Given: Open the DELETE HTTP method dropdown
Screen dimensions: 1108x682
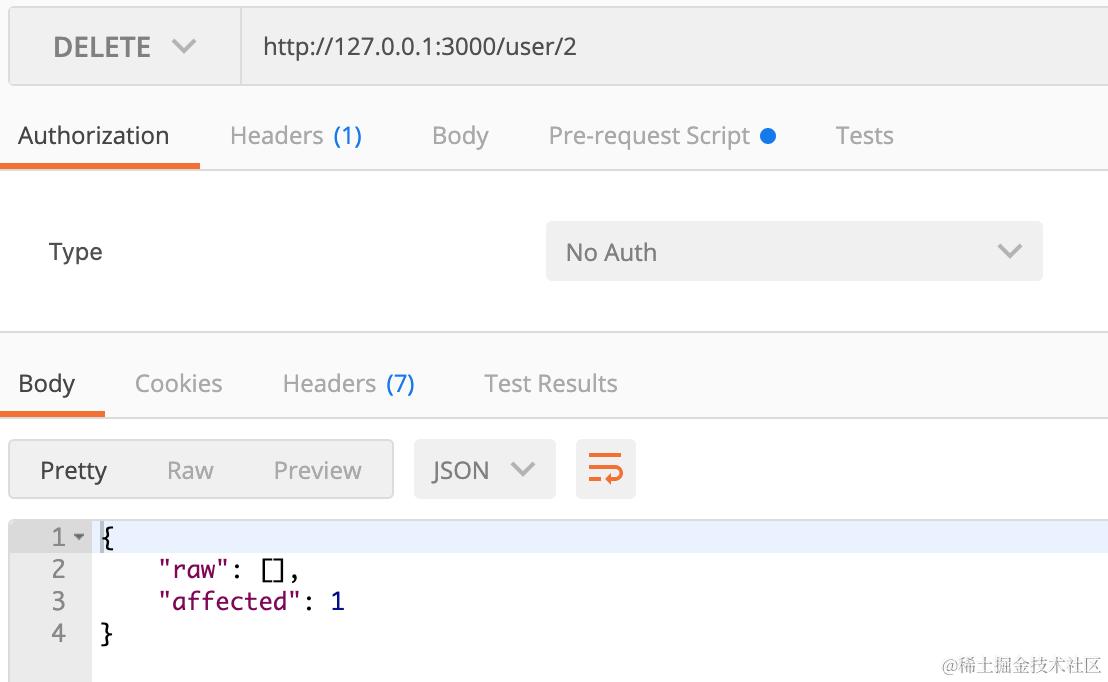Looking at the screenshot, I should pos(125,47).
